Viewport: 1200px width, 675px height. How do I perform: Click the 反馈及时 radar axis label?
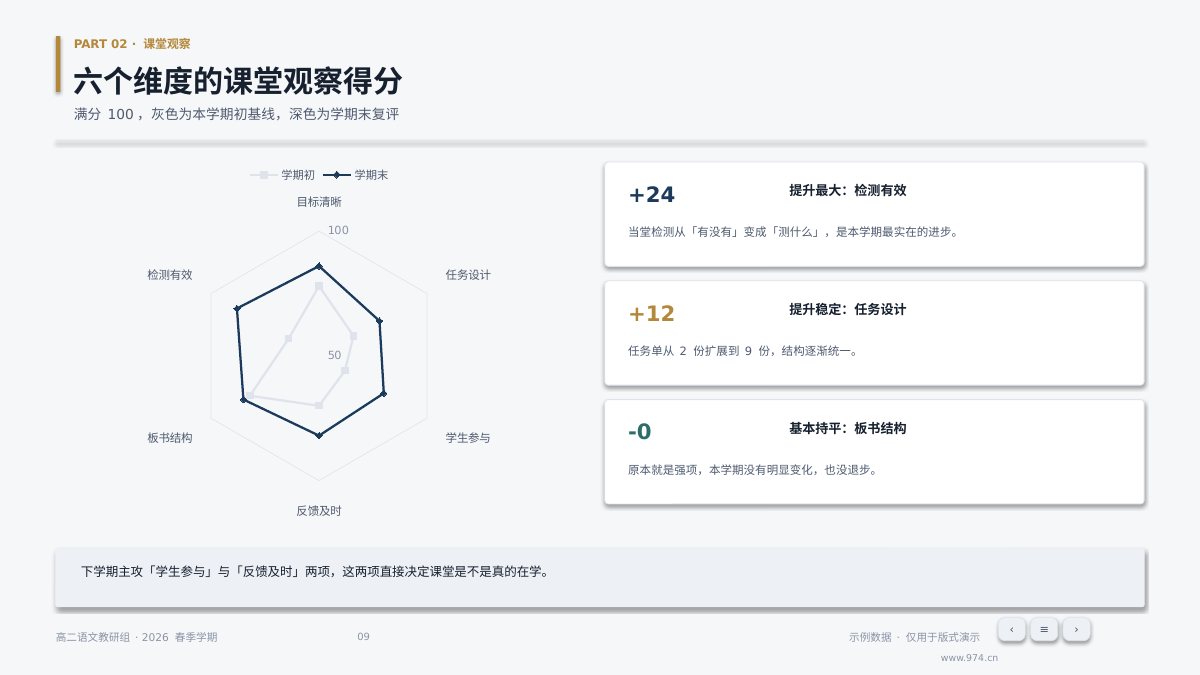[x=319, y=511]
